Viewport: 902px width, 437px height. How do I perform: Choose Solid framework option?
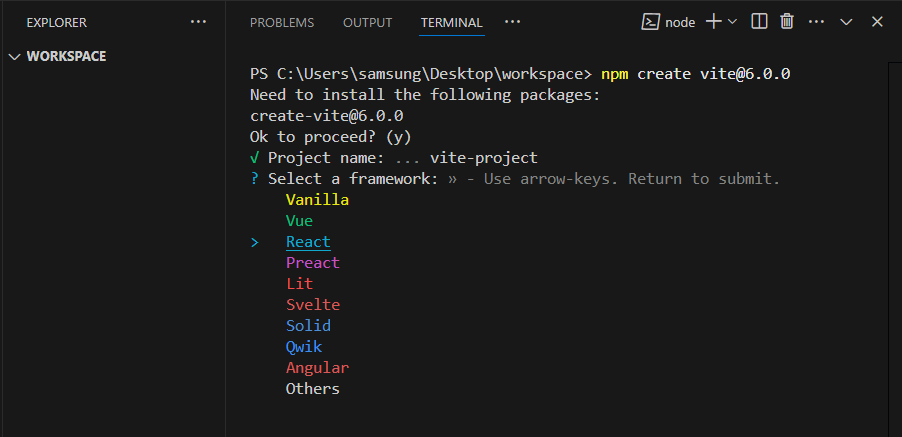pyautogui.click(x=308, y=325)
